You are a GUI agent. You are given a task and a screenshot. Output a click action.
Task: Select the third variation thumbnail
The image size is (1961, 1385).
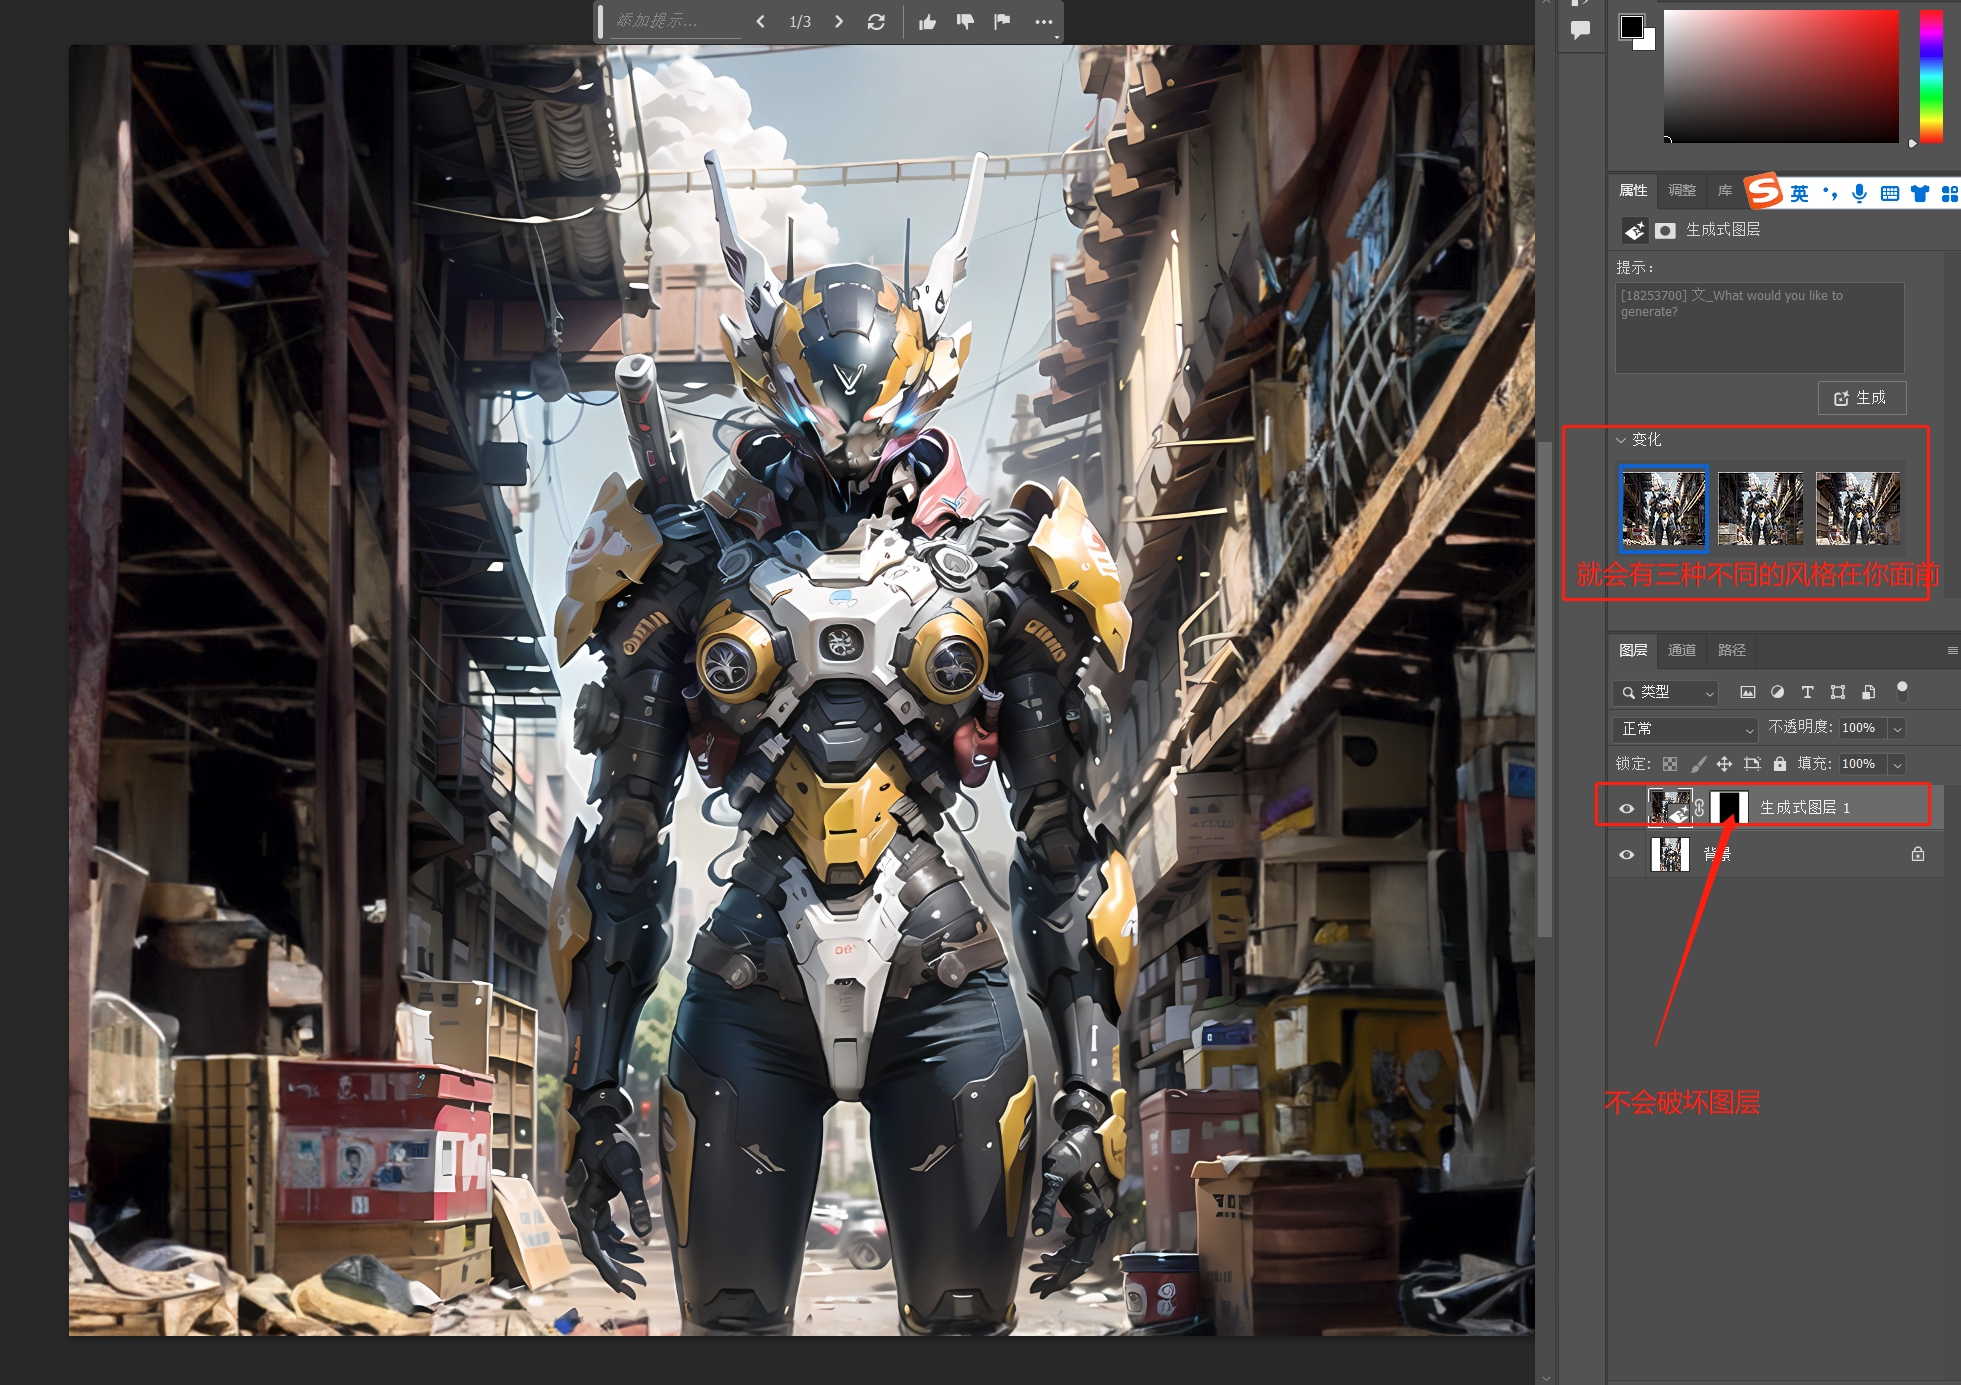1858,508
